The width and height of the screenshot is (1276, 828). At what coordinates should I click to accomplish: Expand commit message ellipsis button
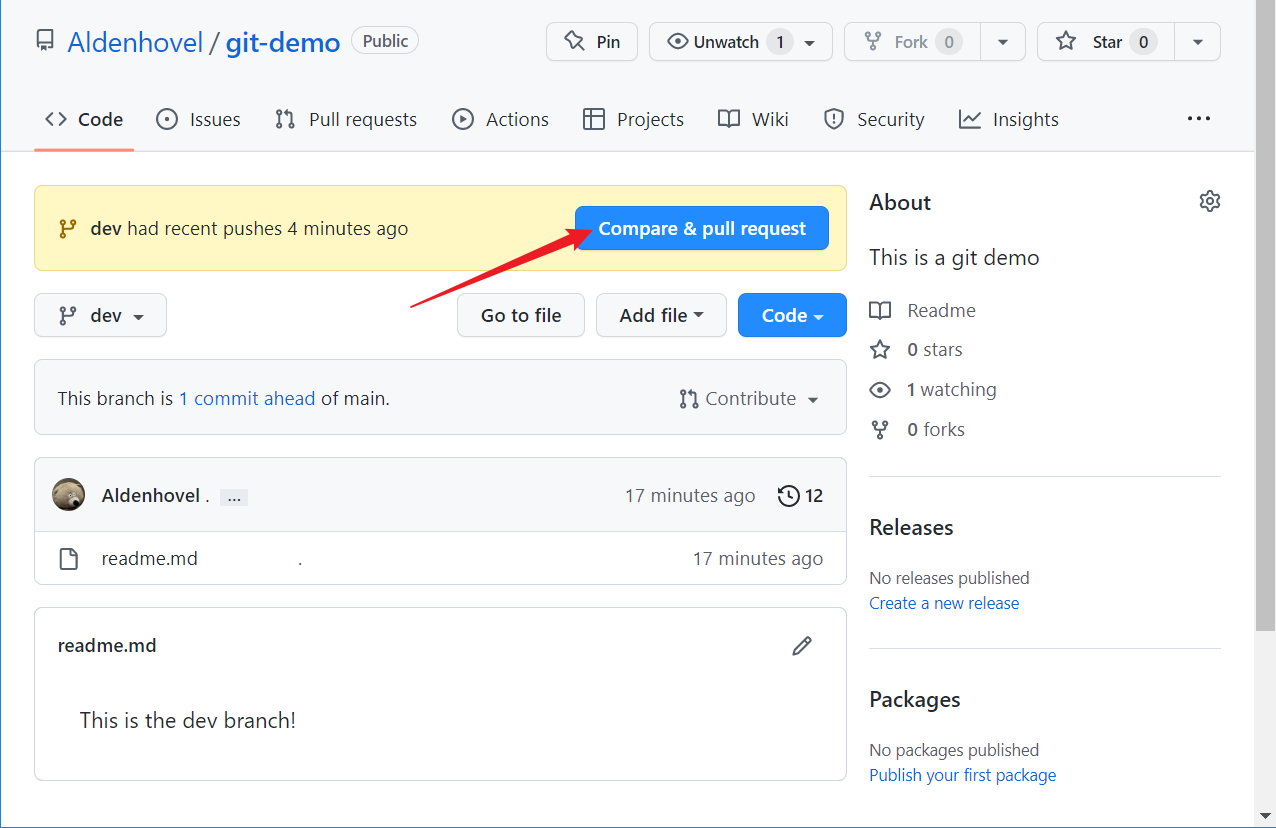tap(234, 497)
